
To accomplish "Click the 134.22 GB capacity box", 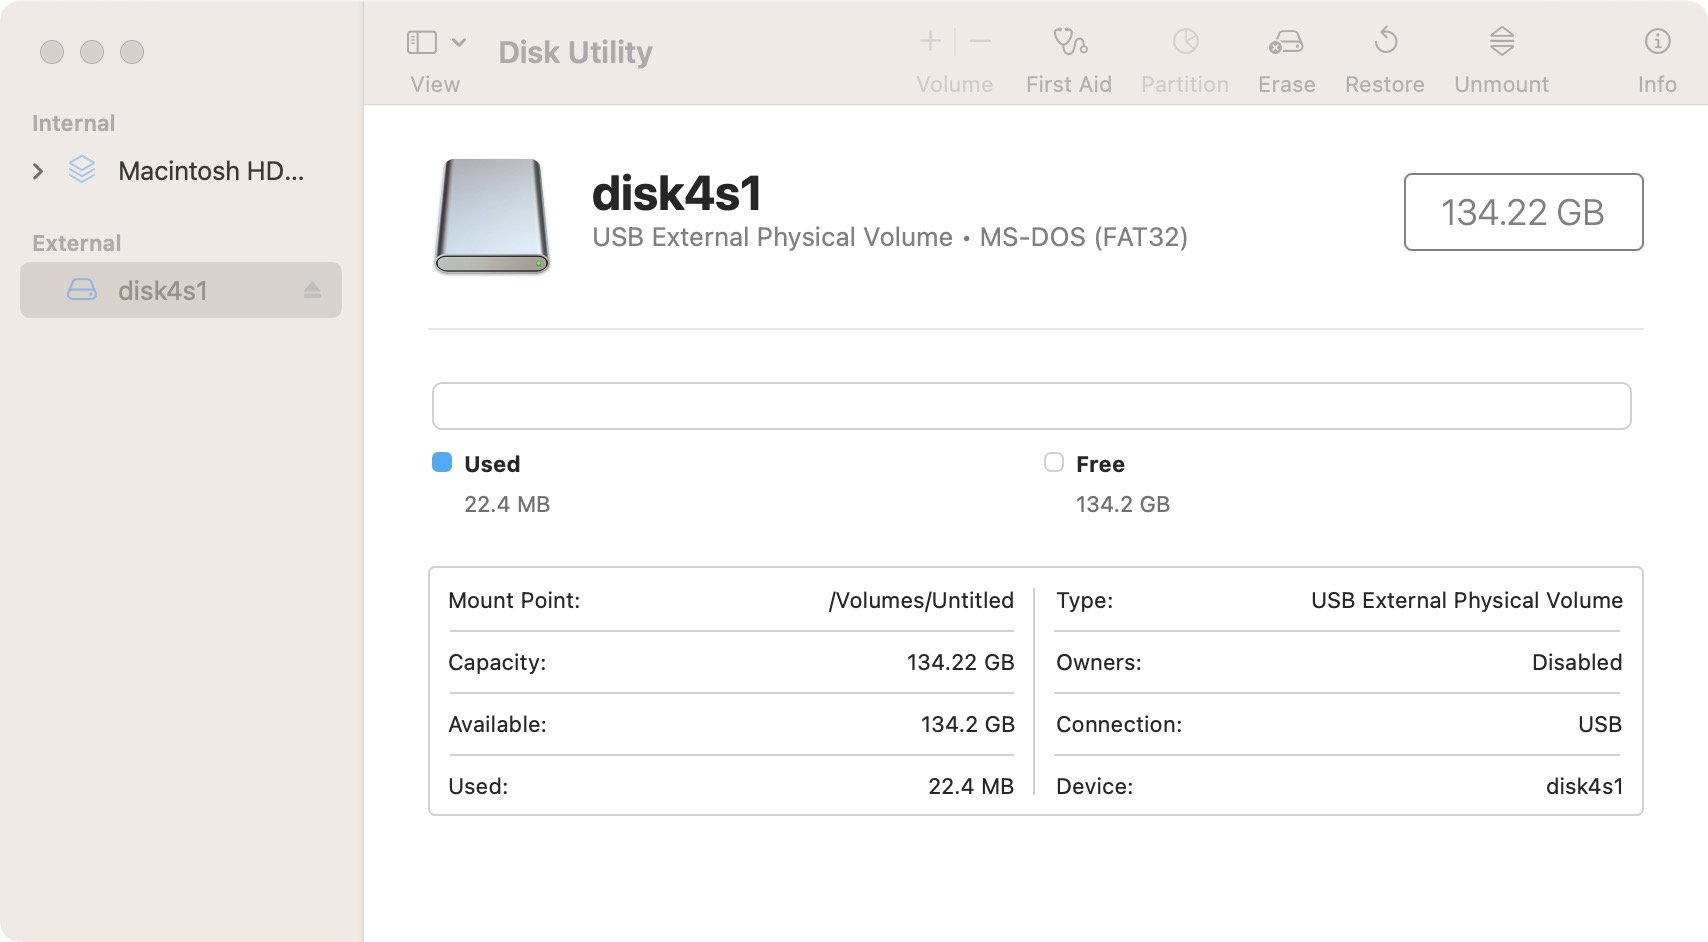I will click(x=1523, y=212).
